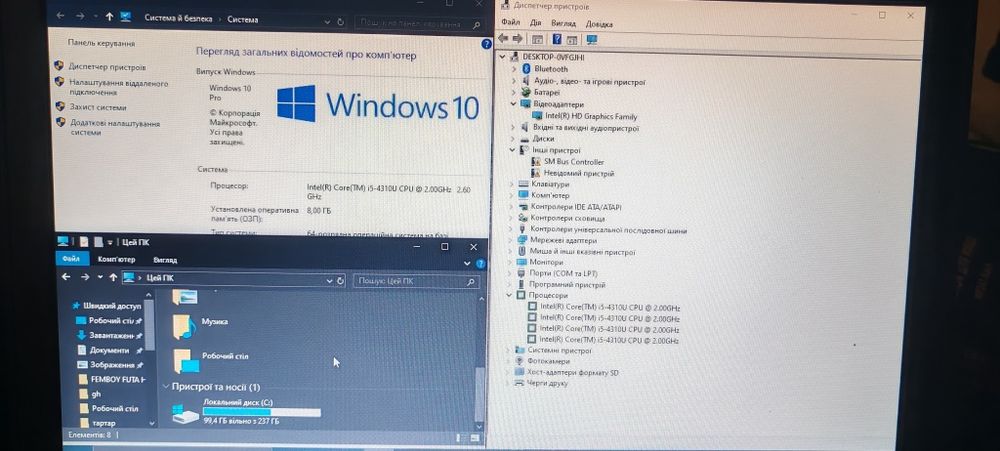The image size is (1000, 451).
Task: Open Додаткові налаштування системи link
Action: pyautogui.click(x=115, y=128)
